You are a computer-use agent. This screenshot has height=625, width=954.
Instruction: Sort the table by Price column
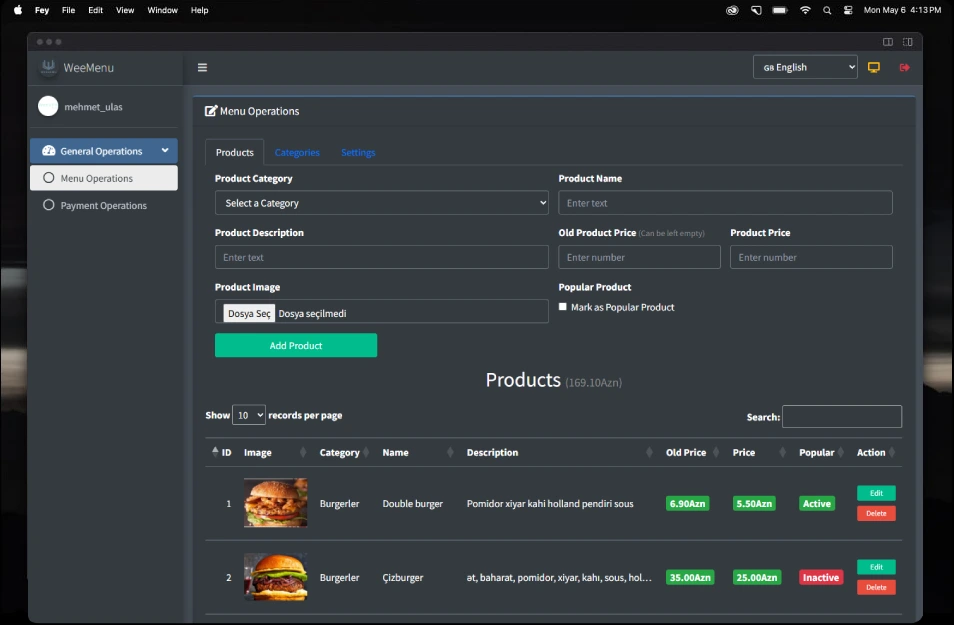click(x=759, y=452)
